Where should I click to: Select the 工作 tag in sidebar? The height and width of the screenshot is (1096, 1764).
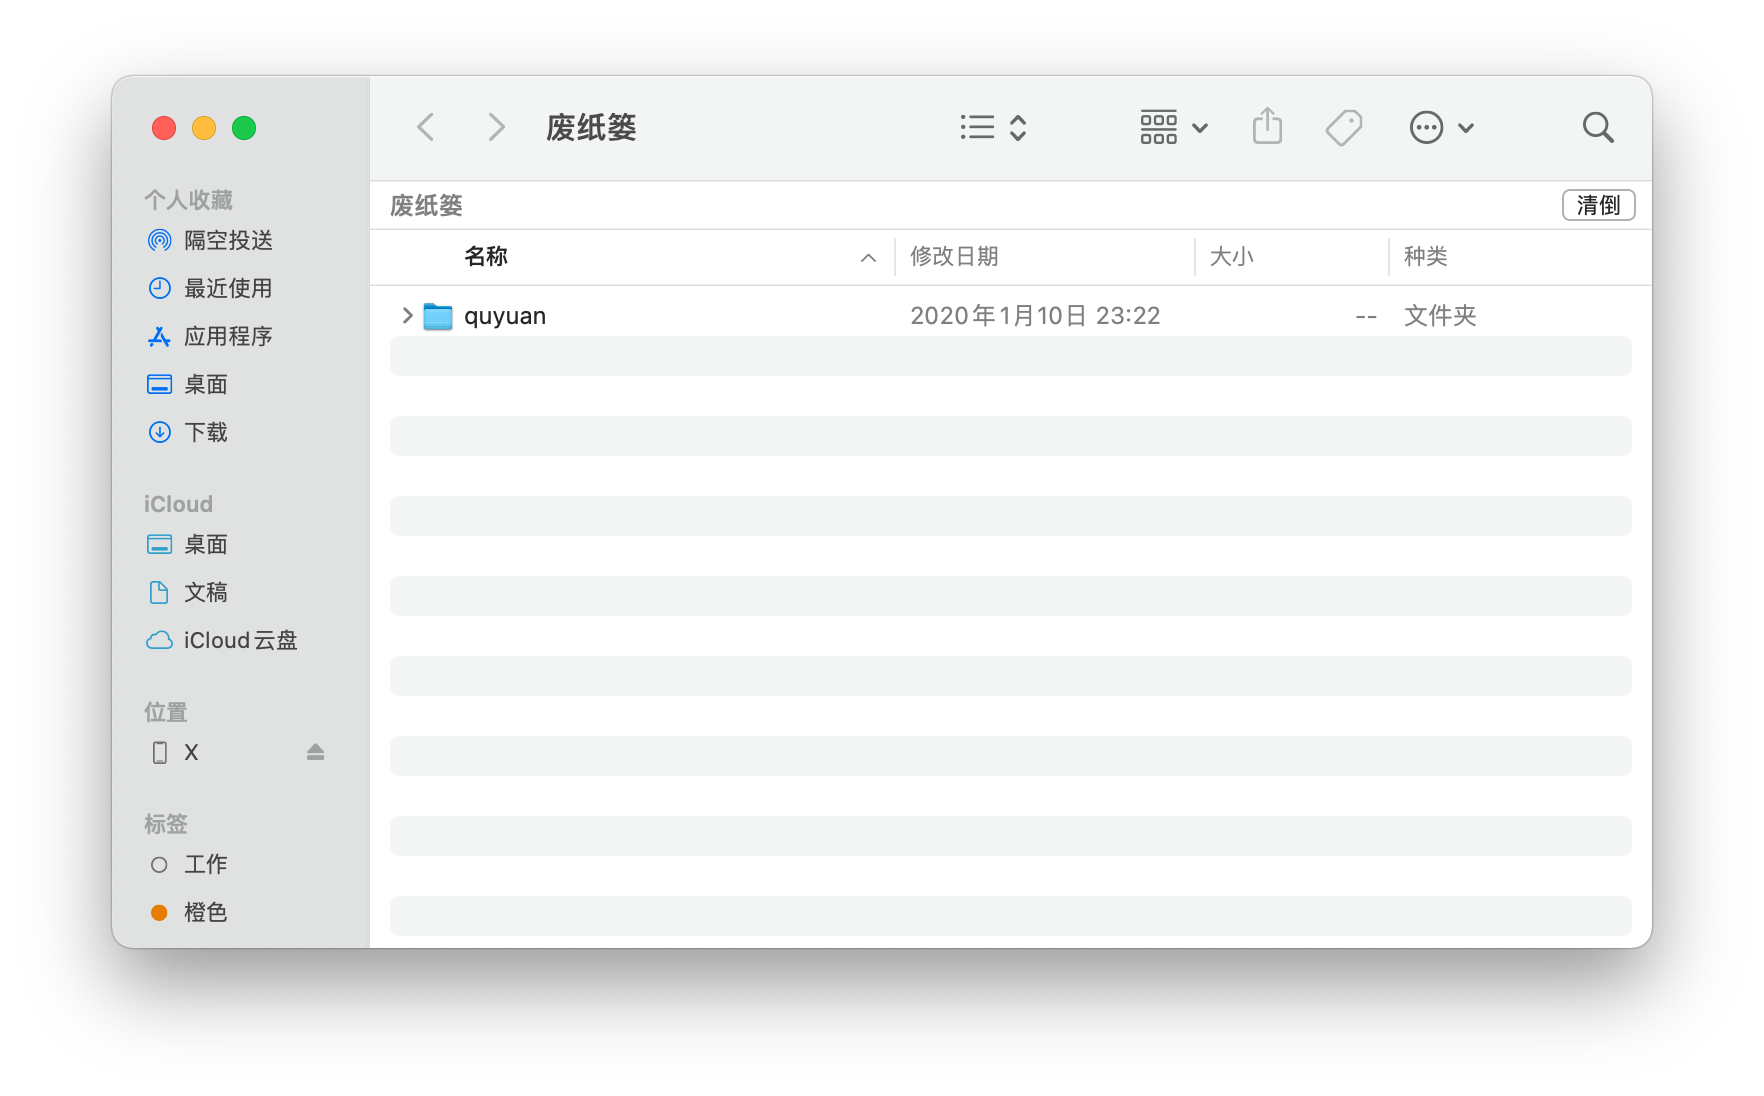click(x=205, y=864)
